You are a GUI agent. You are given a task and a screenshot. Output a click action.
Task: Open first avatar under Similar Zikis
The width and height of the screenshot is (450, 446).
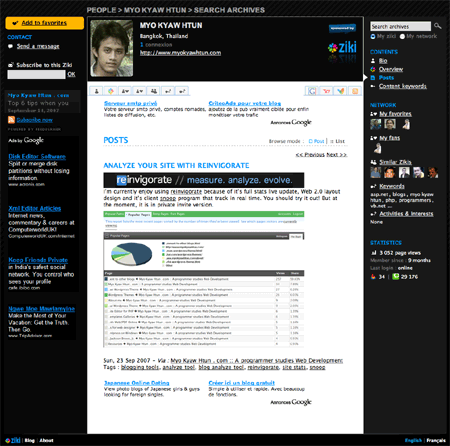376,172
